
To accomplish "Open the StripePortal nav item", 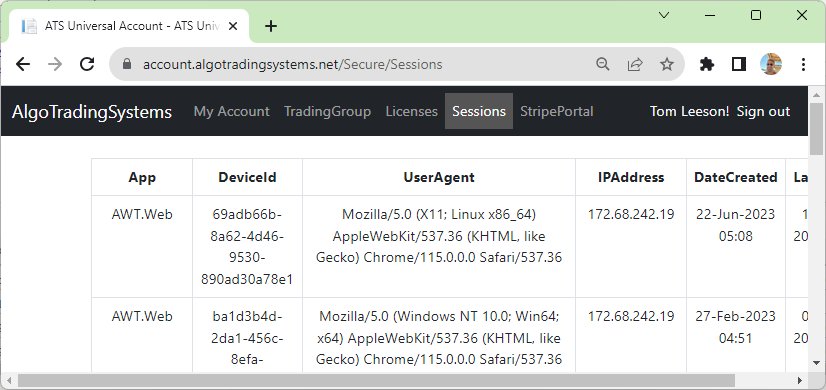I will tap(557, 111).
